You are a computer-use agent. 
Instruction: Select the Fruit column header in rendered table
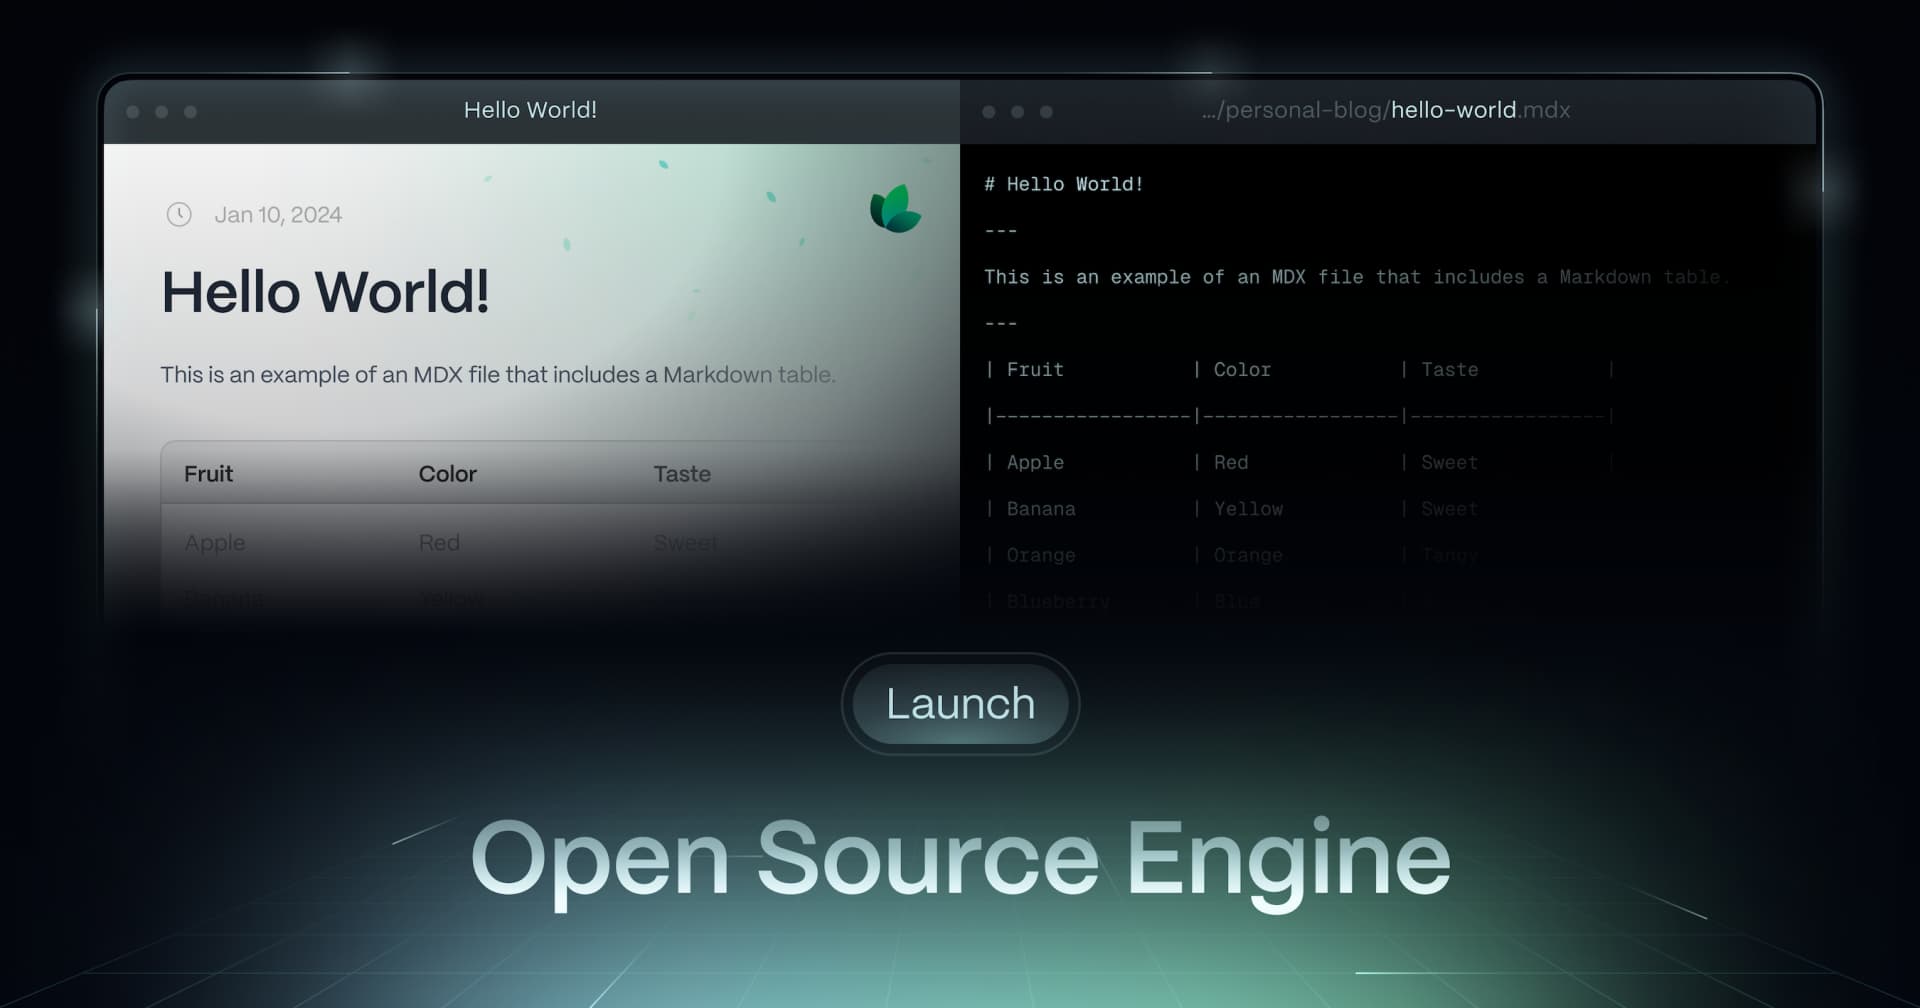(x=207, y=474)
